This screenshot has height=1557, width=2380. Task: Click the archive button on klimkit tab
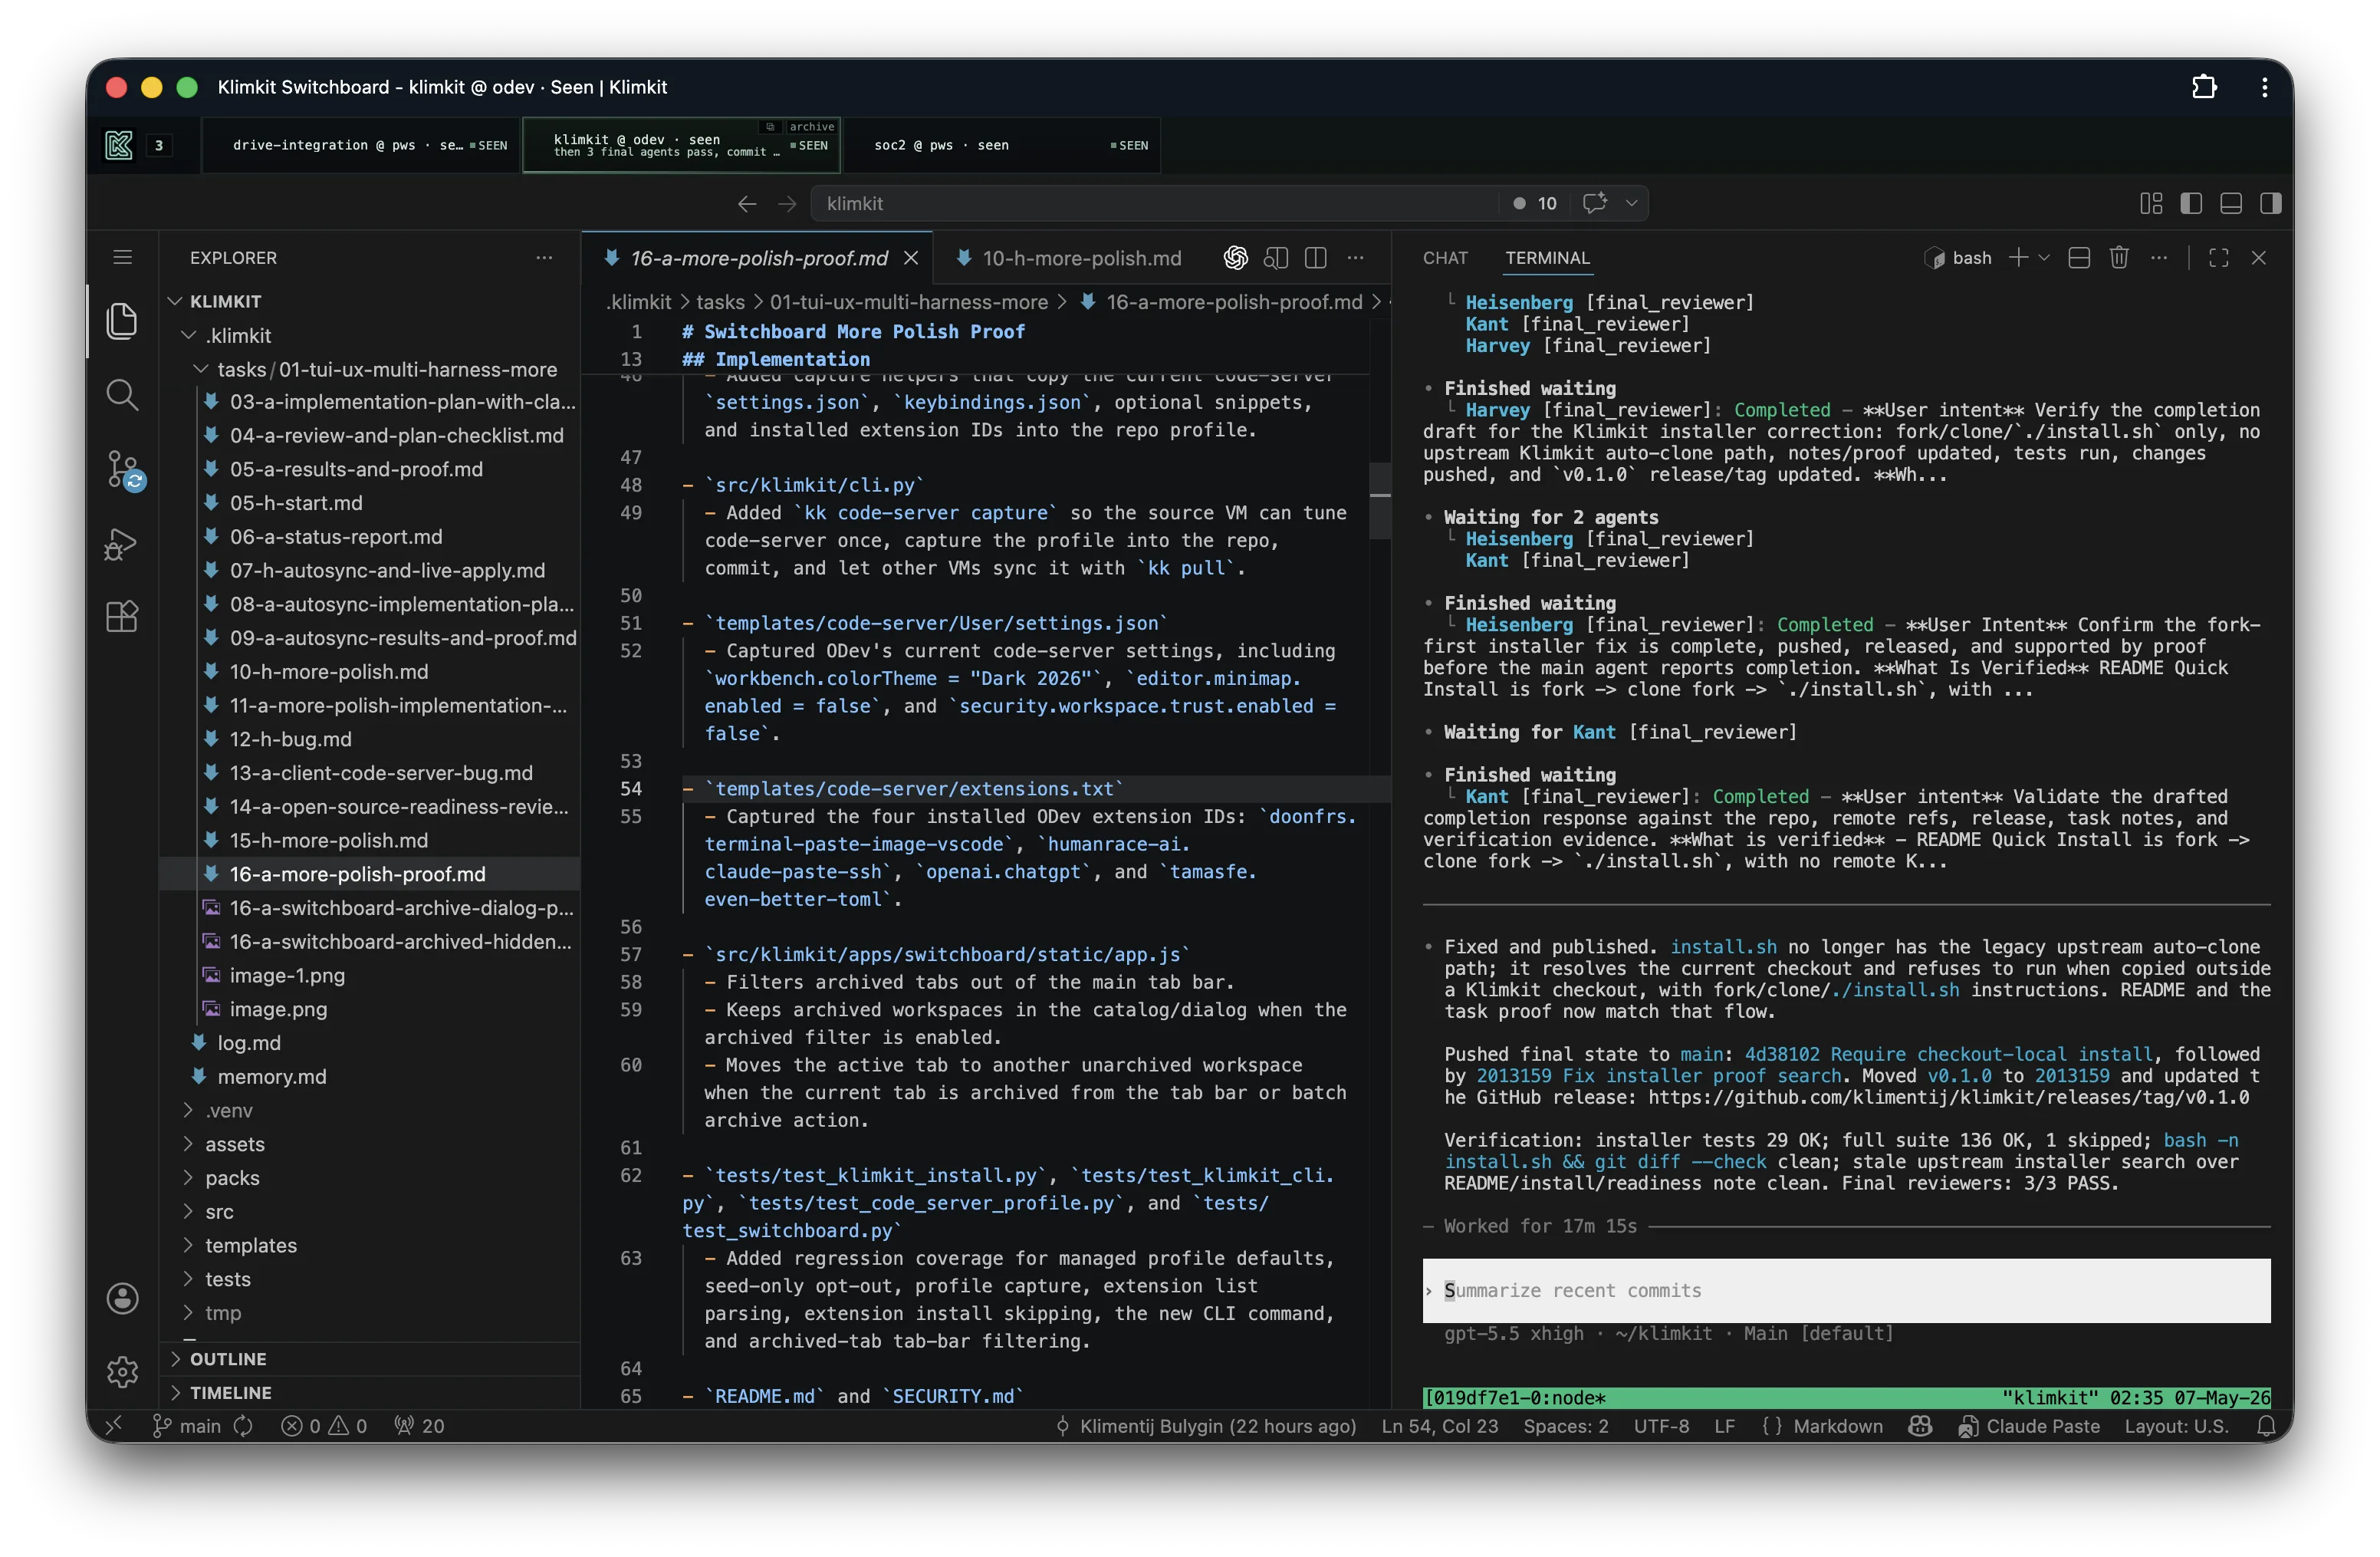[x=810, y=127]
